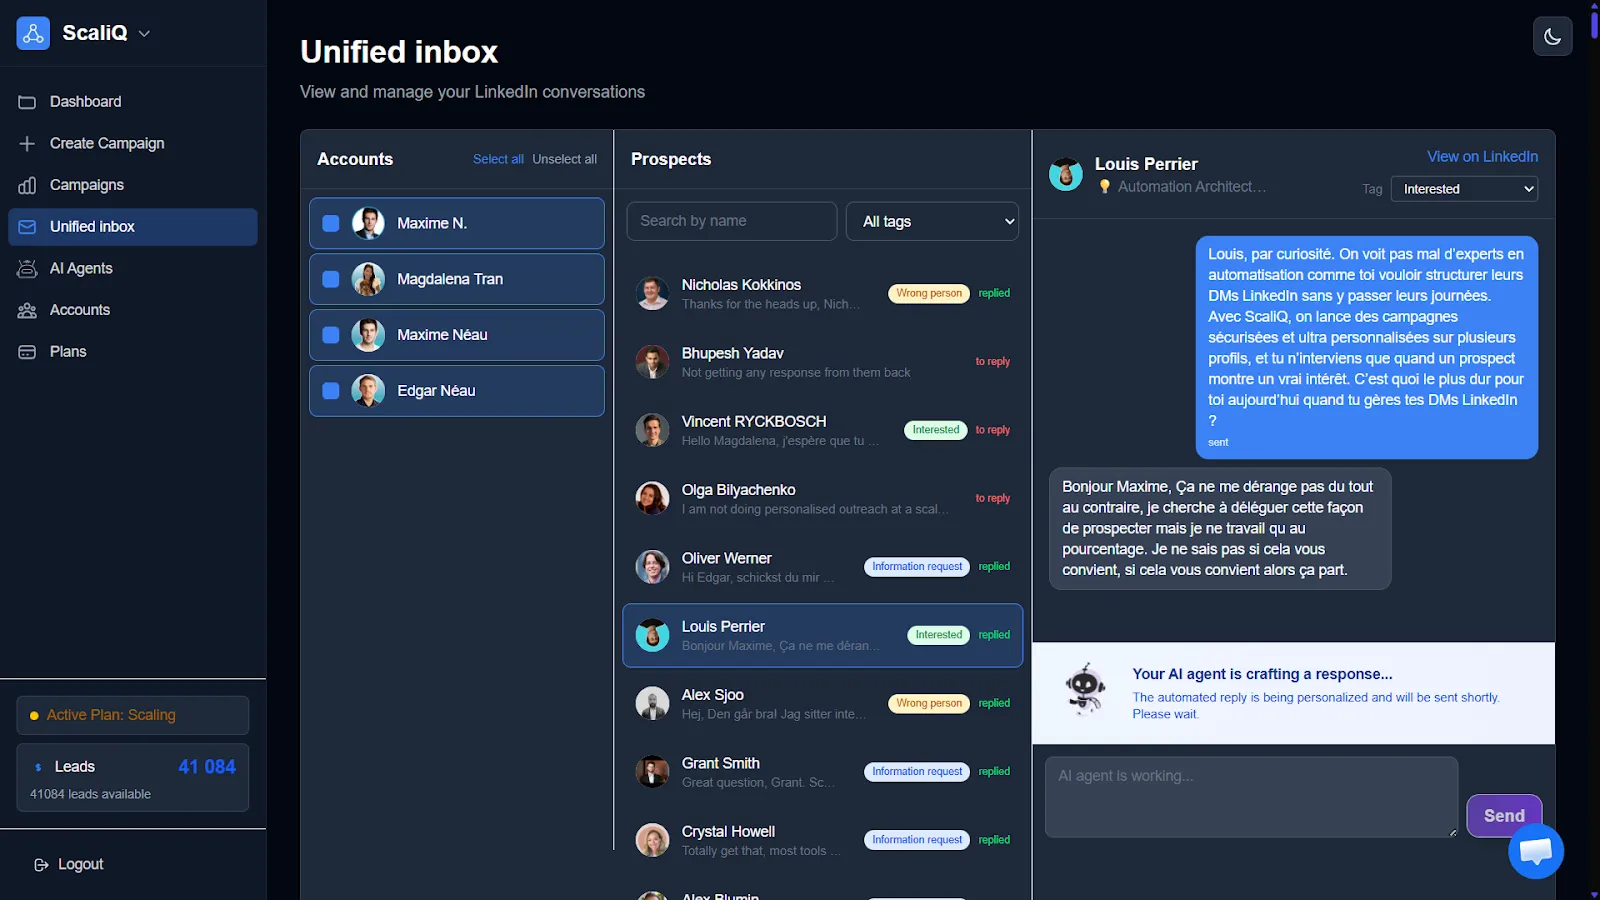Click the Dashboard folder icon in sidebar
Image resolution: width=1600 pixels, height=900 pixels.
tap(27, 102)
